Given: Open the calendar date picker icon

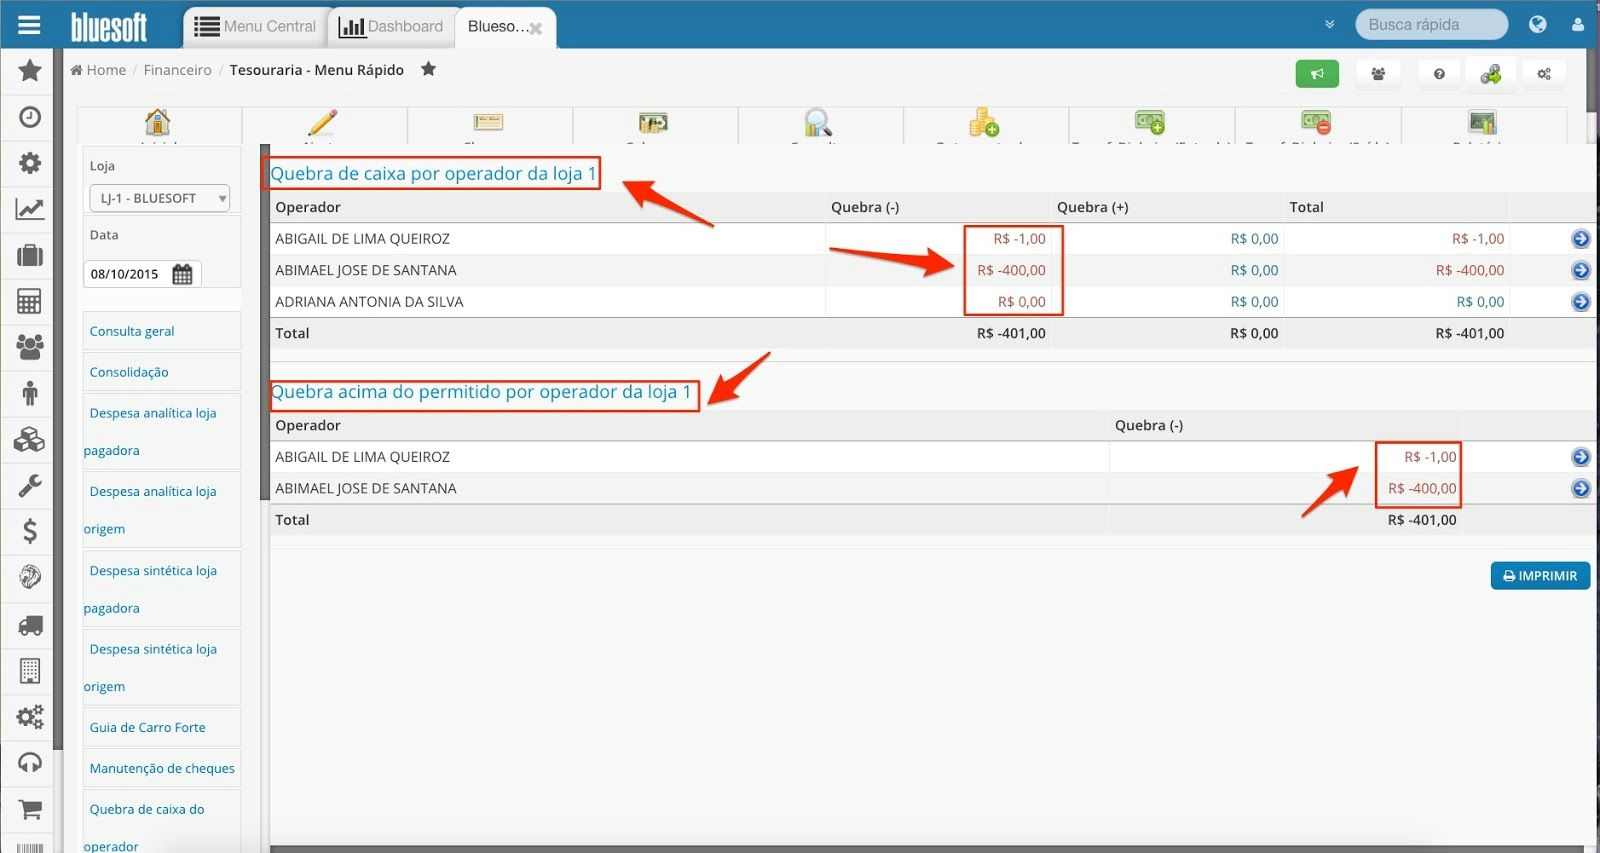Looking at the screenshot, I should coord(183,274).
